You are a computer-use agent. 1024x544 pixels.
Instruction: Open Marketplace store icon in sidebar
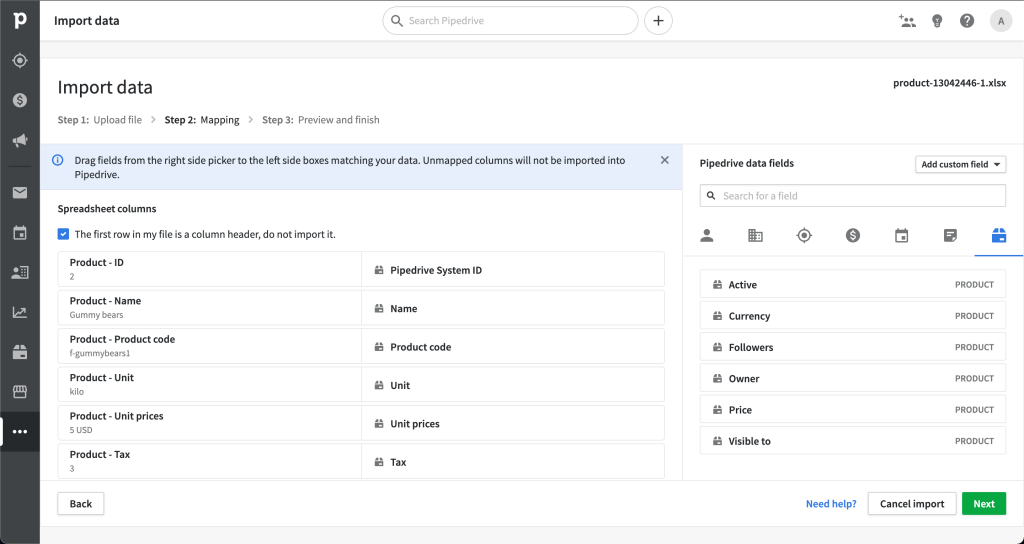click(20, 392)
